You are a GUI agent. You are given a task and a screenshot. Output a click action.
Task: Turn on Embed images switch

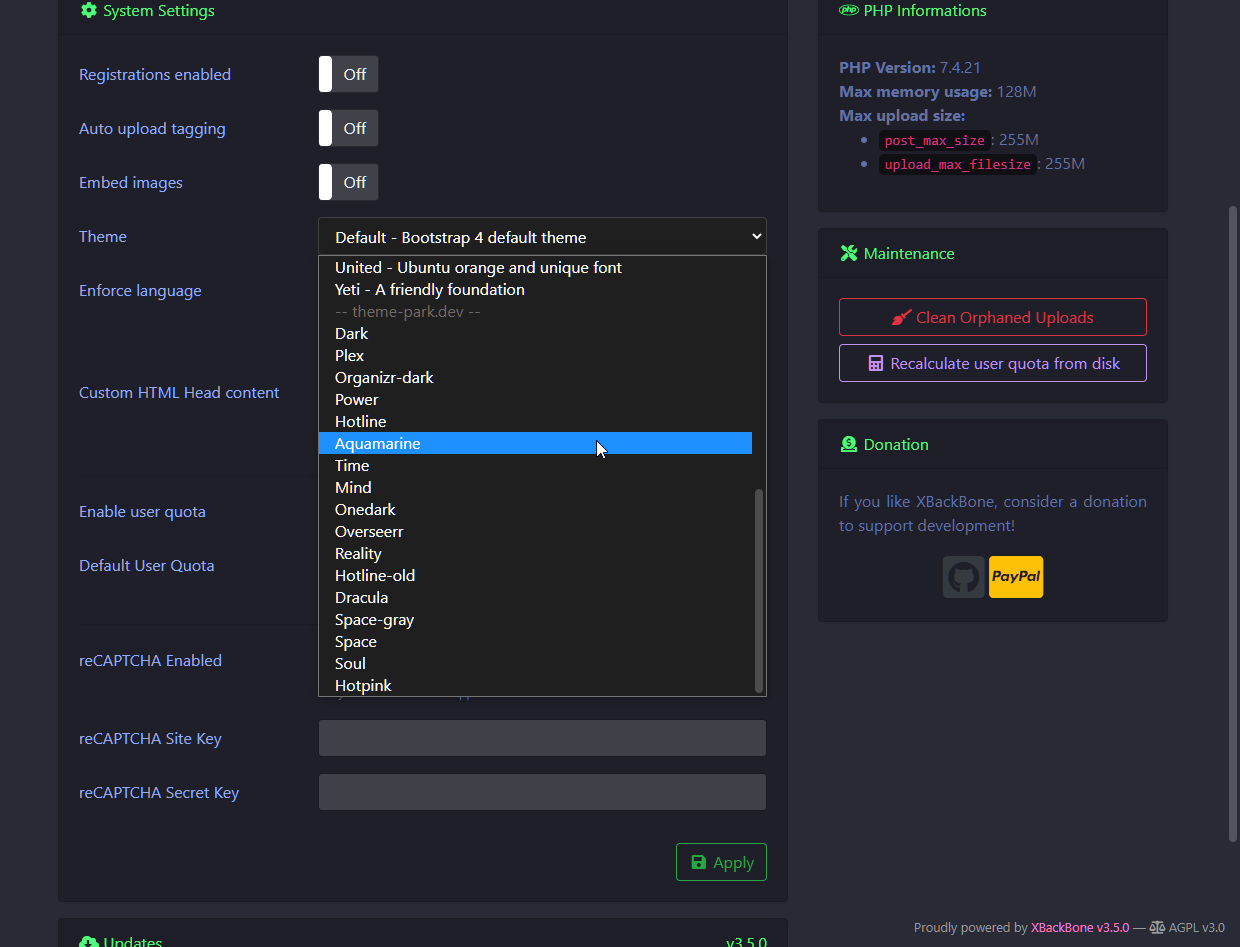tap(348, 183)
